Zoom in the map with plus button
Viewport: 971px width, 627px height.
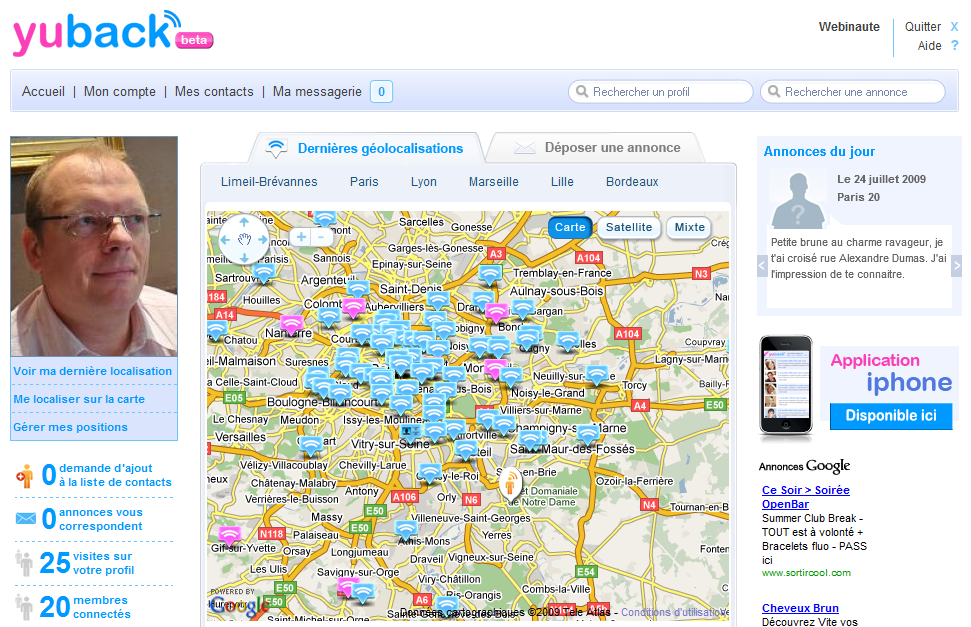[301, 237]
